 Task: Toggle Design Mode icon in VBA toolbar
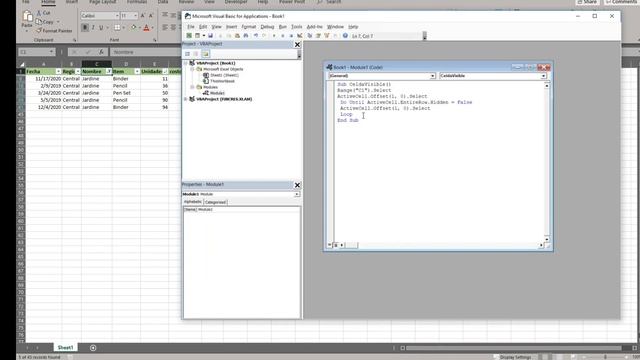[x=300, y=36]
